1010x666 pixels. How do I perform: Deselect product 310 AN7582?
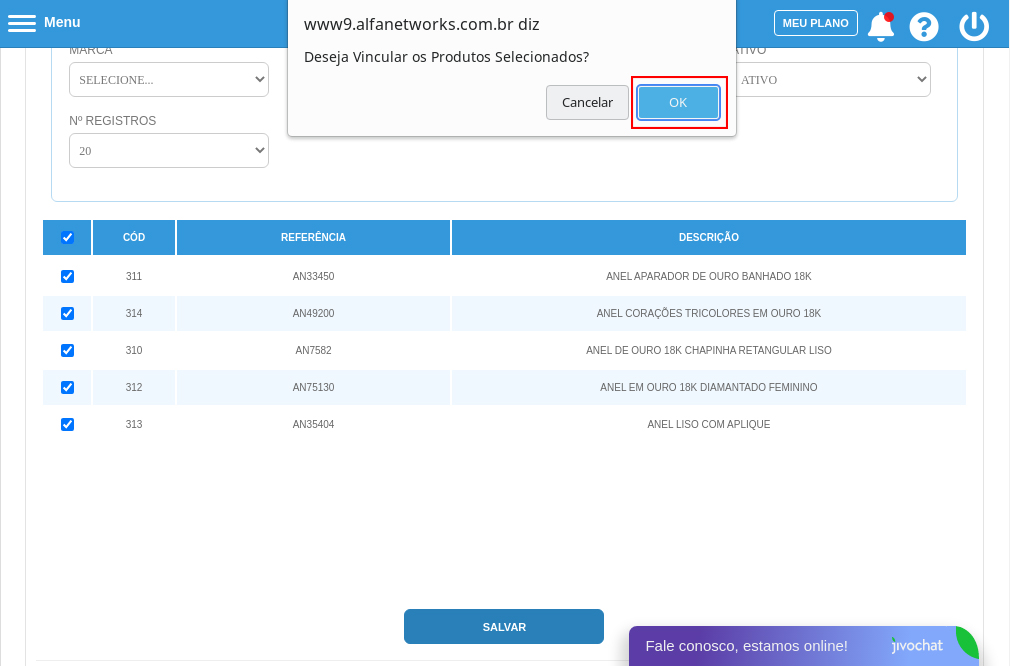(x=67, y=350)
